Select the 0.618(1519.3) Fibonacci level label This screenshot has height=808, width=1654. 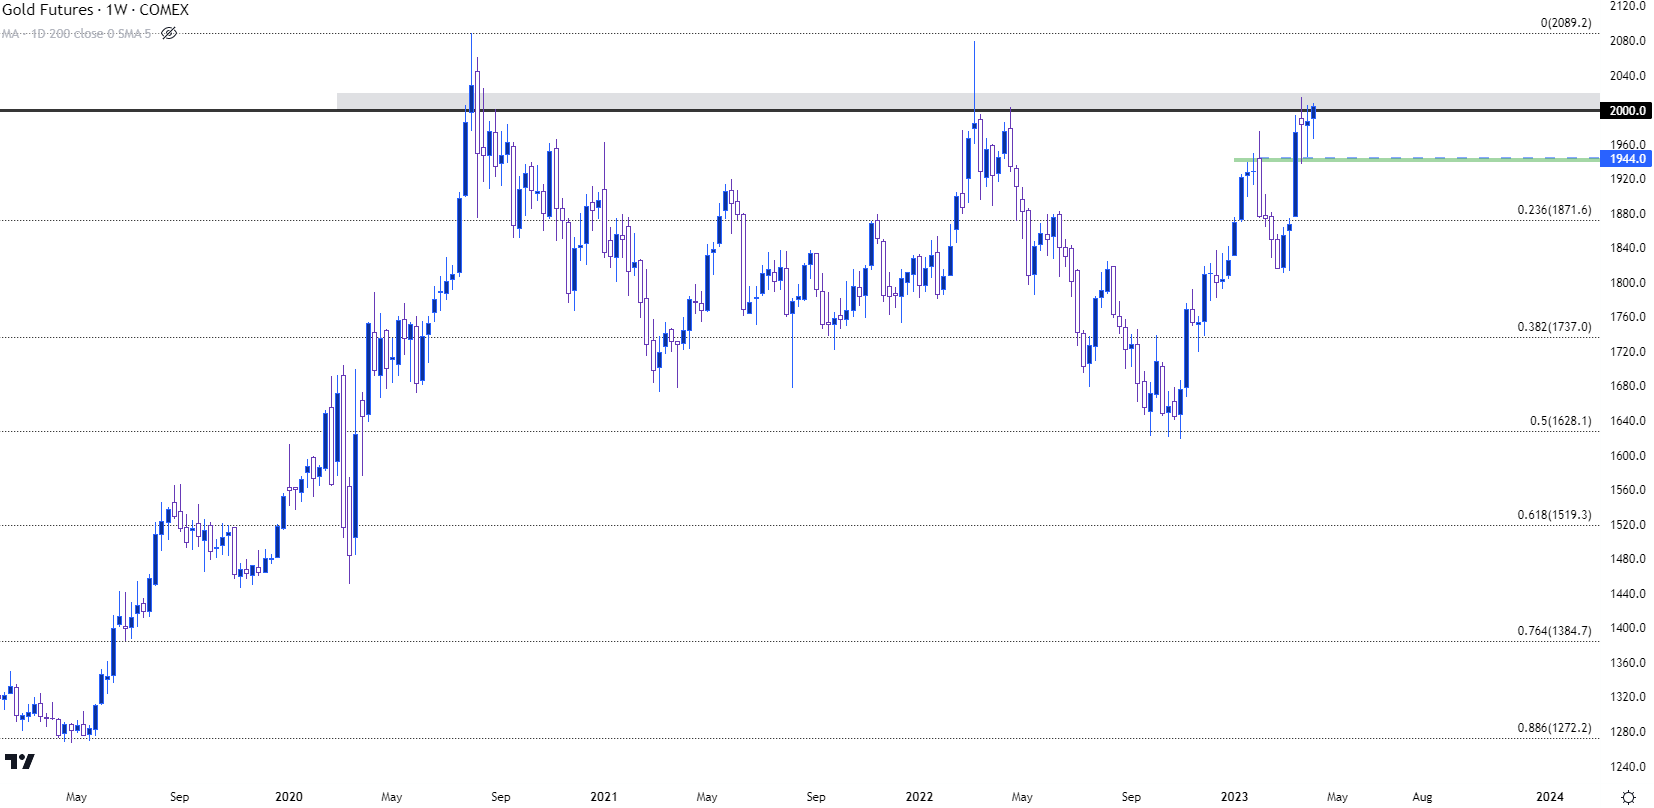[1553, 515]
